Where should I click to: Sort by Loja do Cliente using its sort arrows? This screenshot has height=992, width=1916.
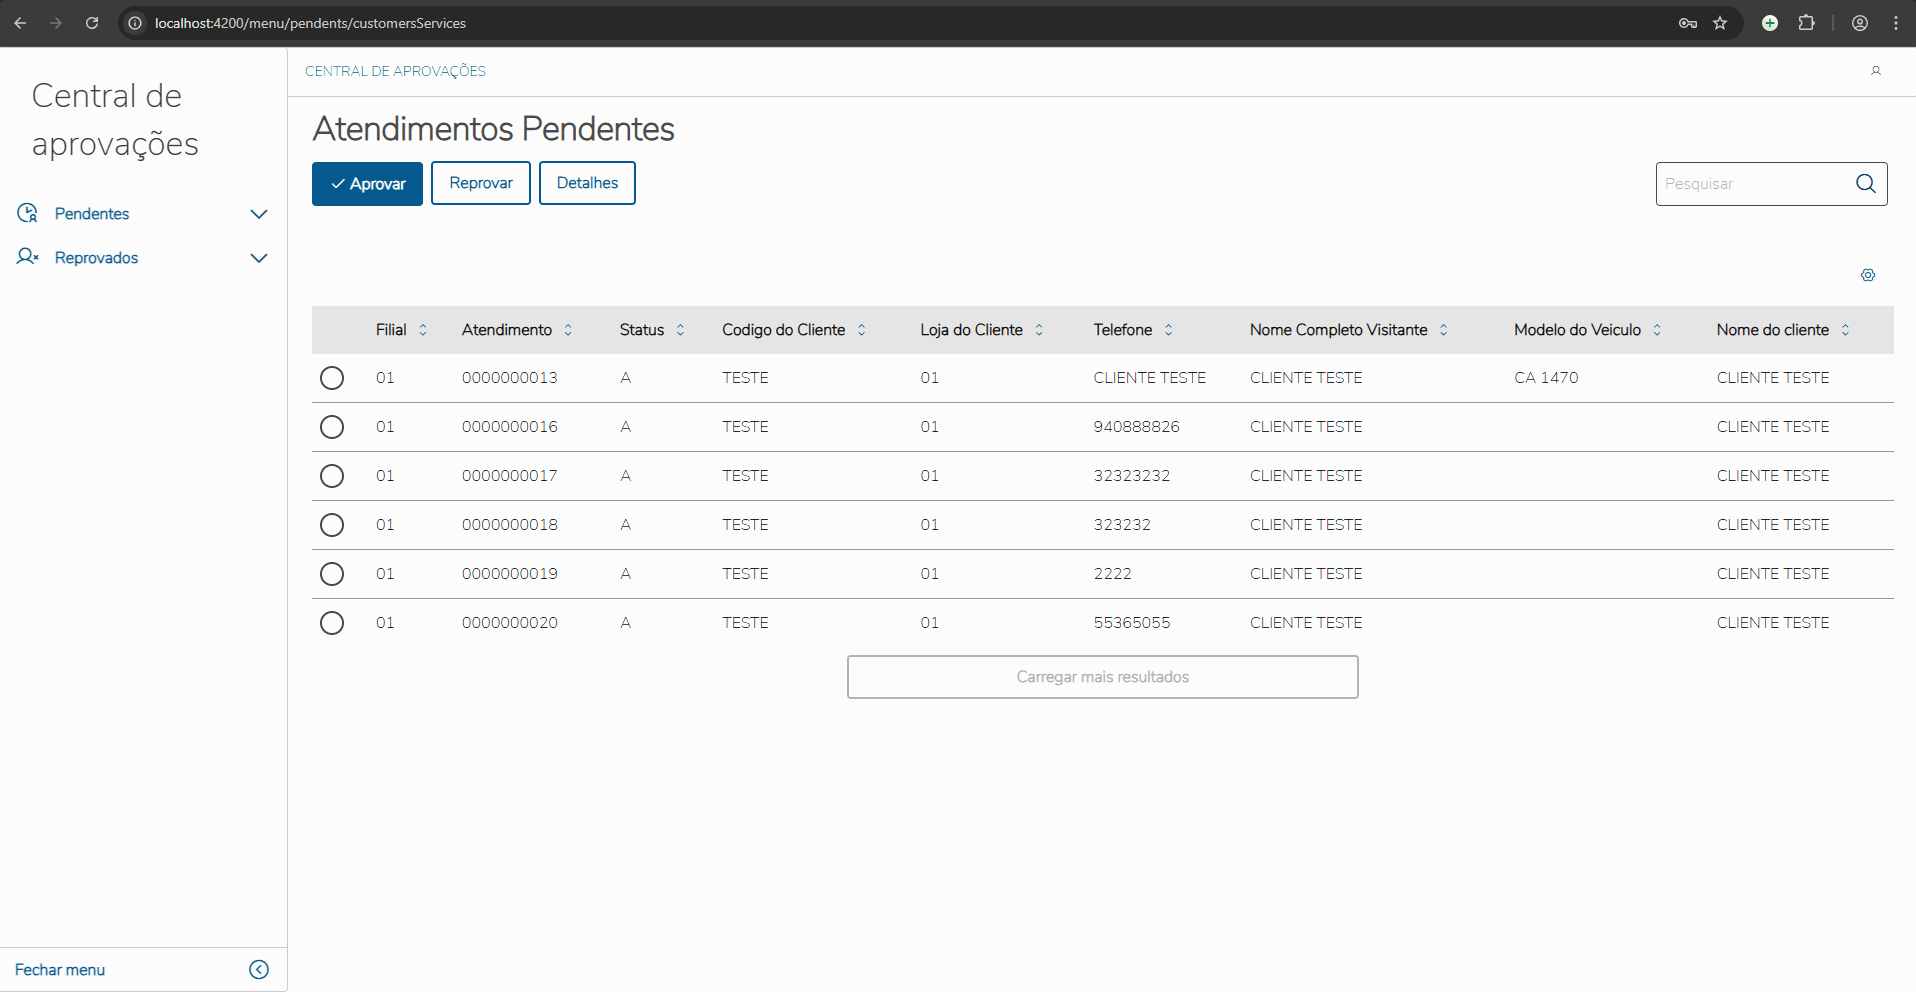tap(1039, 330)
